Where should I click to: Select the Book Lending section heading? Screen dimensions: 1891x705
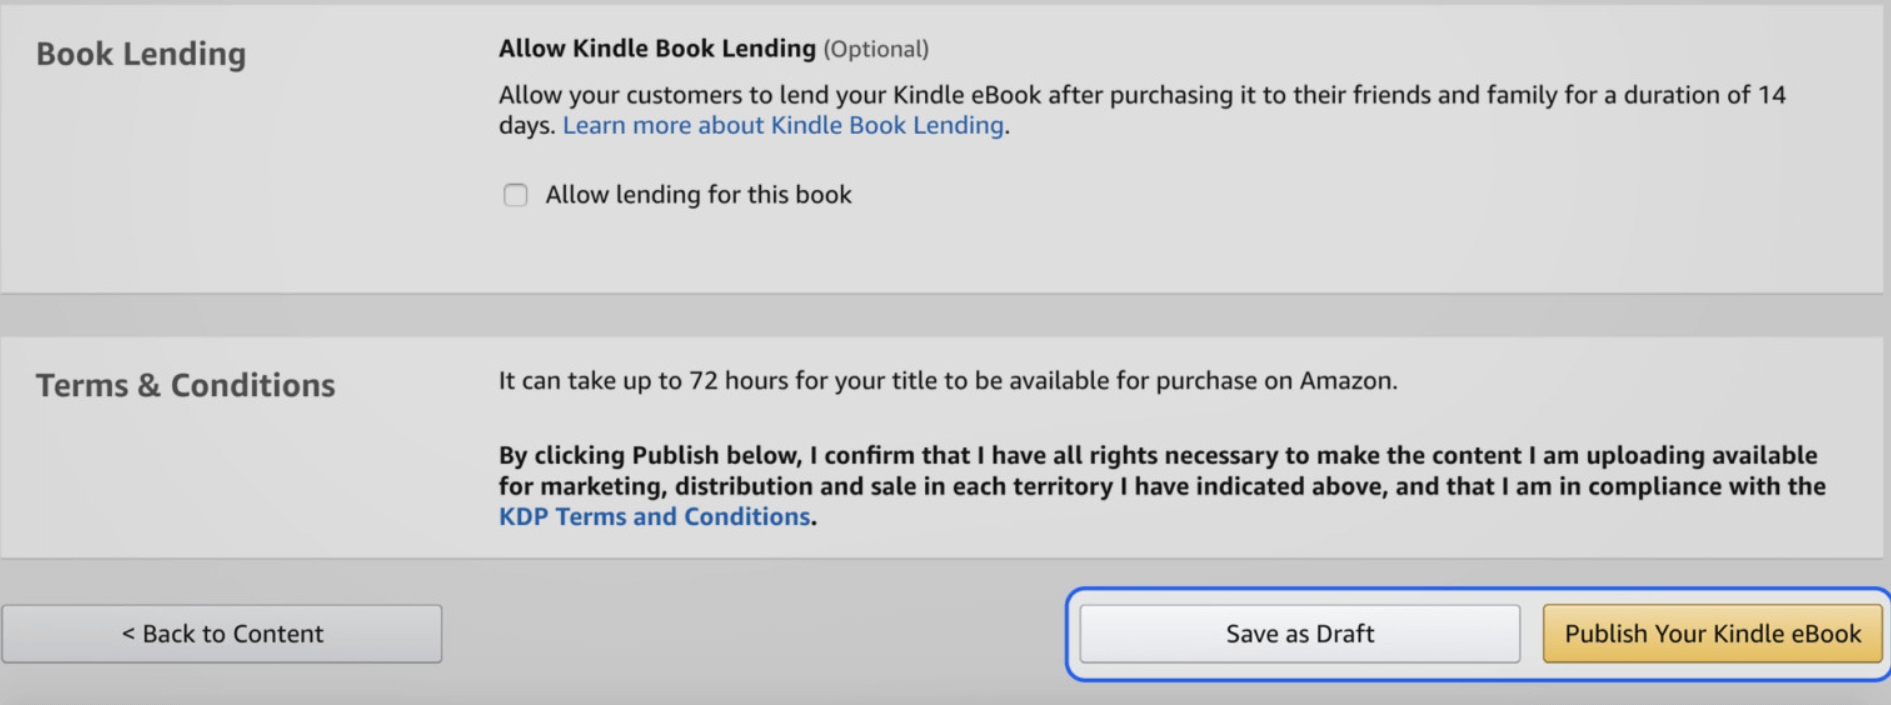click(x=141, y=53)
